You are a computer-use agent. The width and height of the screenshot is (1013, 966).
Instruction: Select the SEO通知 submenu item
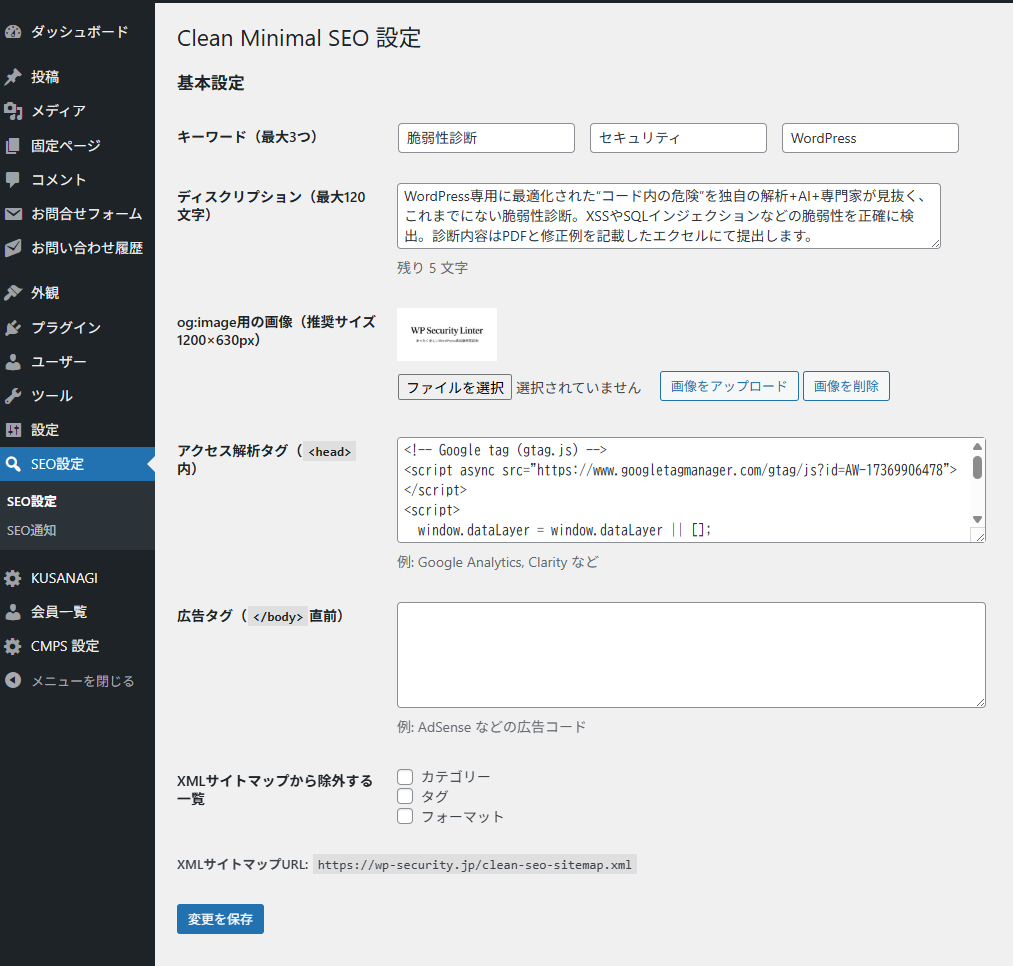point(32,530)
